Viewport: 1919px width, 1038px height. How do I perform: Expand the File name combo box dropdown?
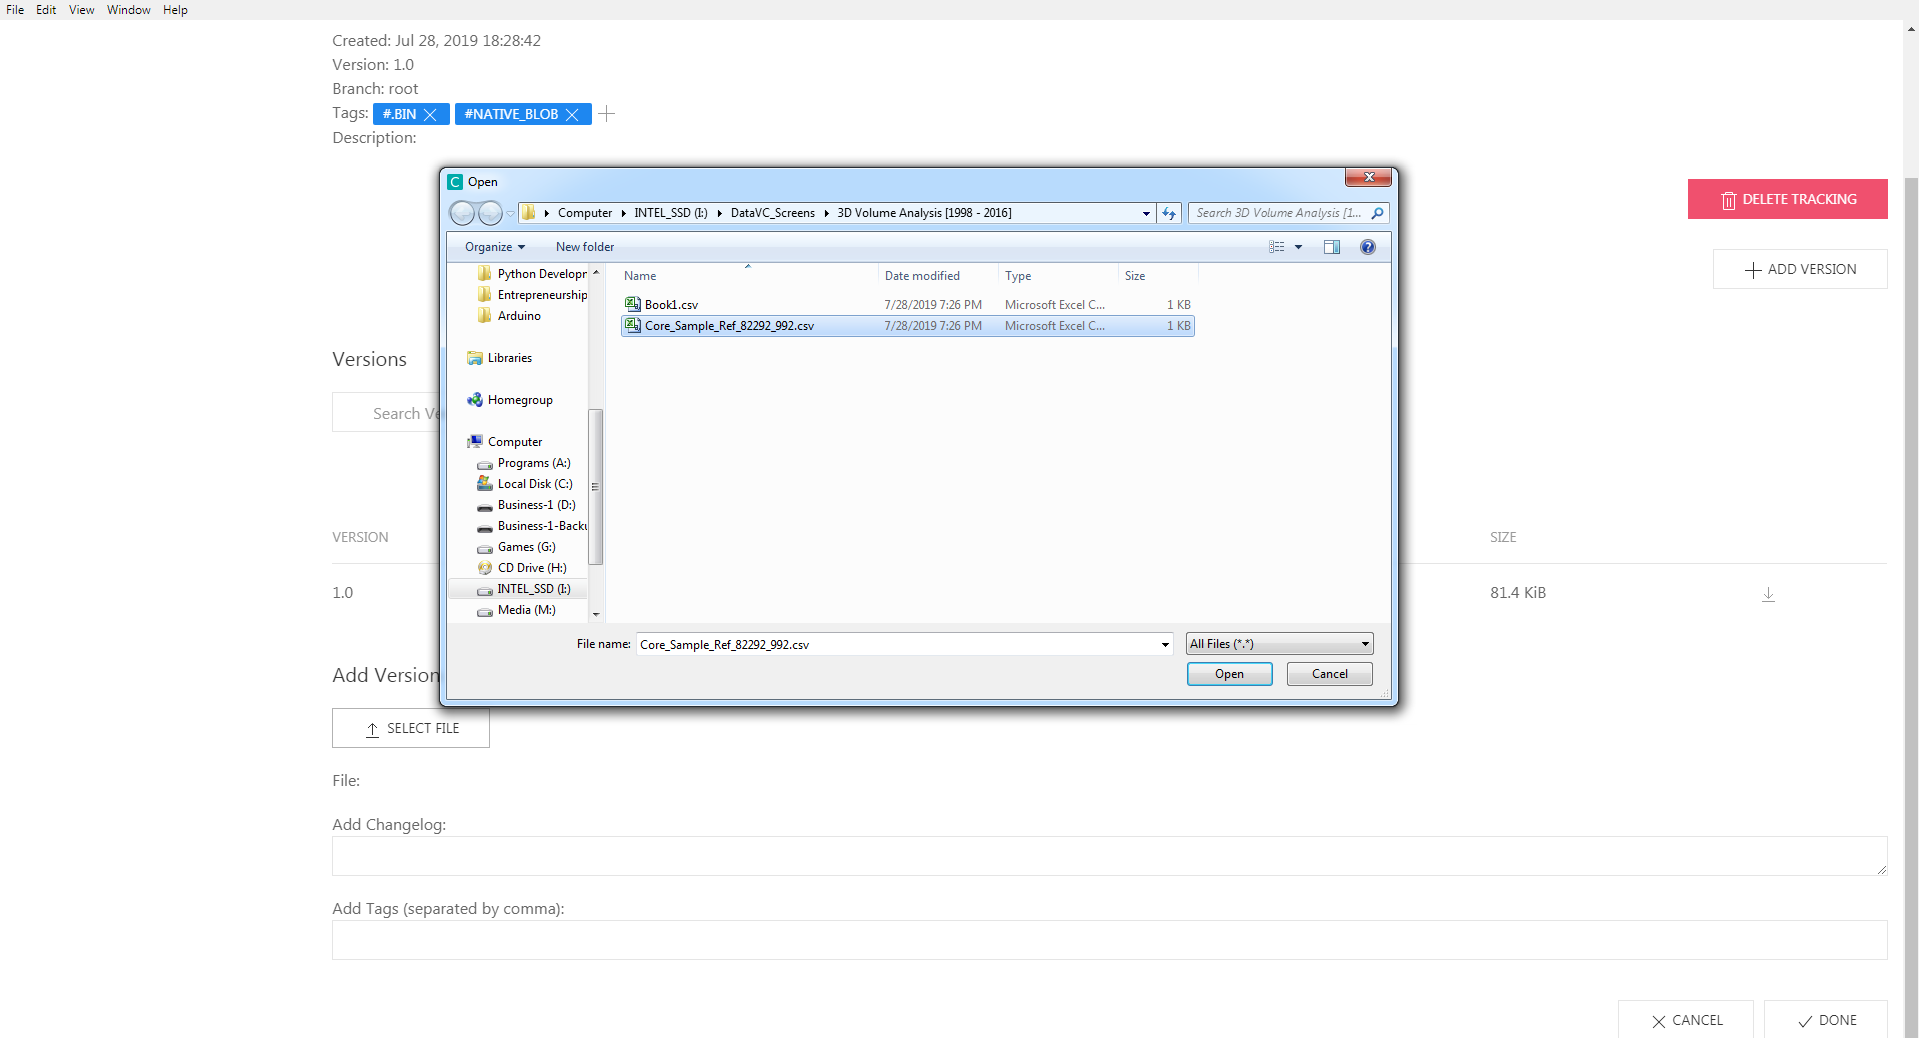1165,644
